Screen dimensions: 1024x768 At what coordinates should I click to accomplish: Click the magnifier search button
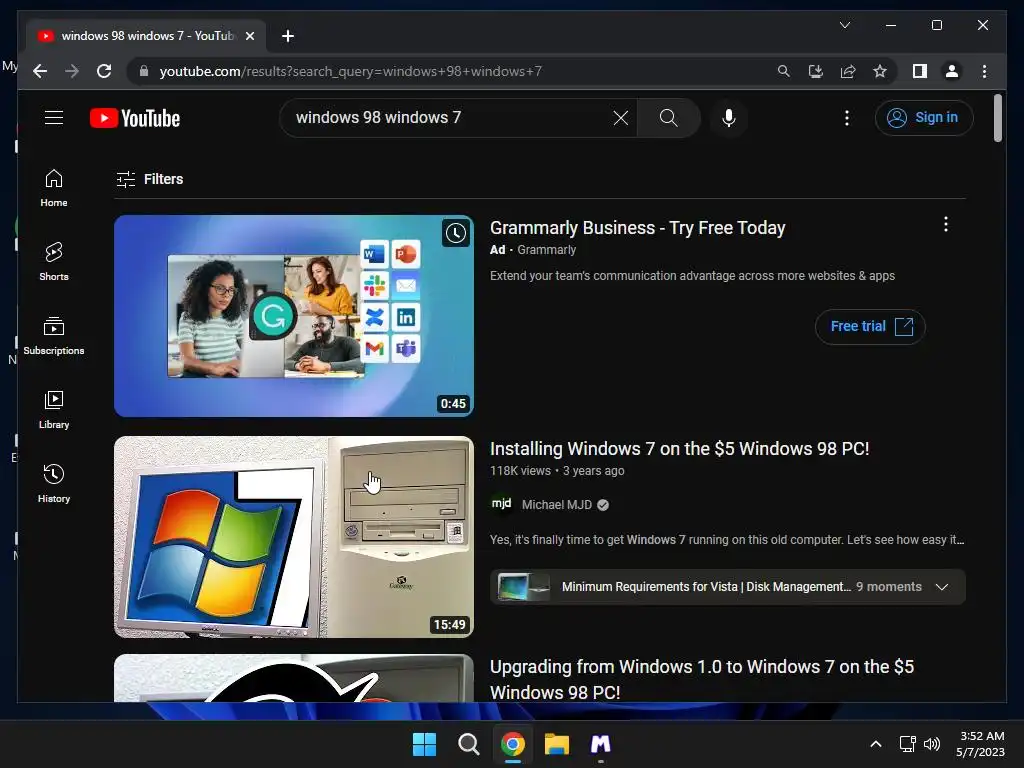[668, 118]
